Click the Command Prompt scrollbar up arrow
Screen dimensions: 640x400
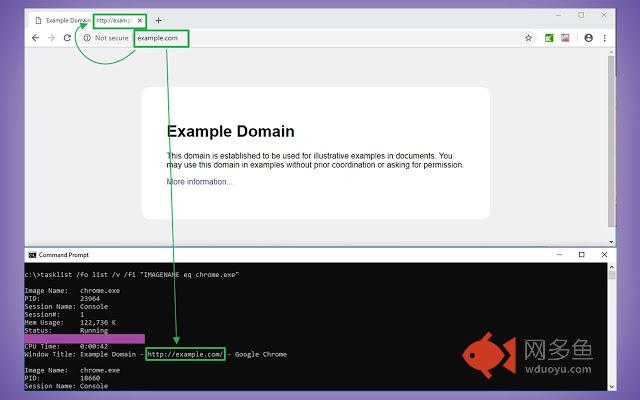[610, 268]
